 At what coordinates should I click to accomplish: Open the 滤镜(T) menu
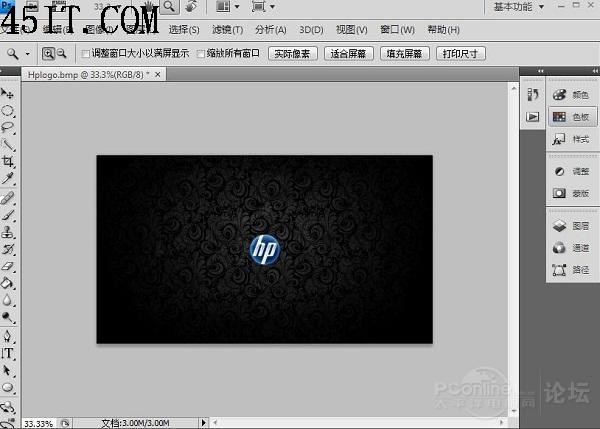coord(227,29)
